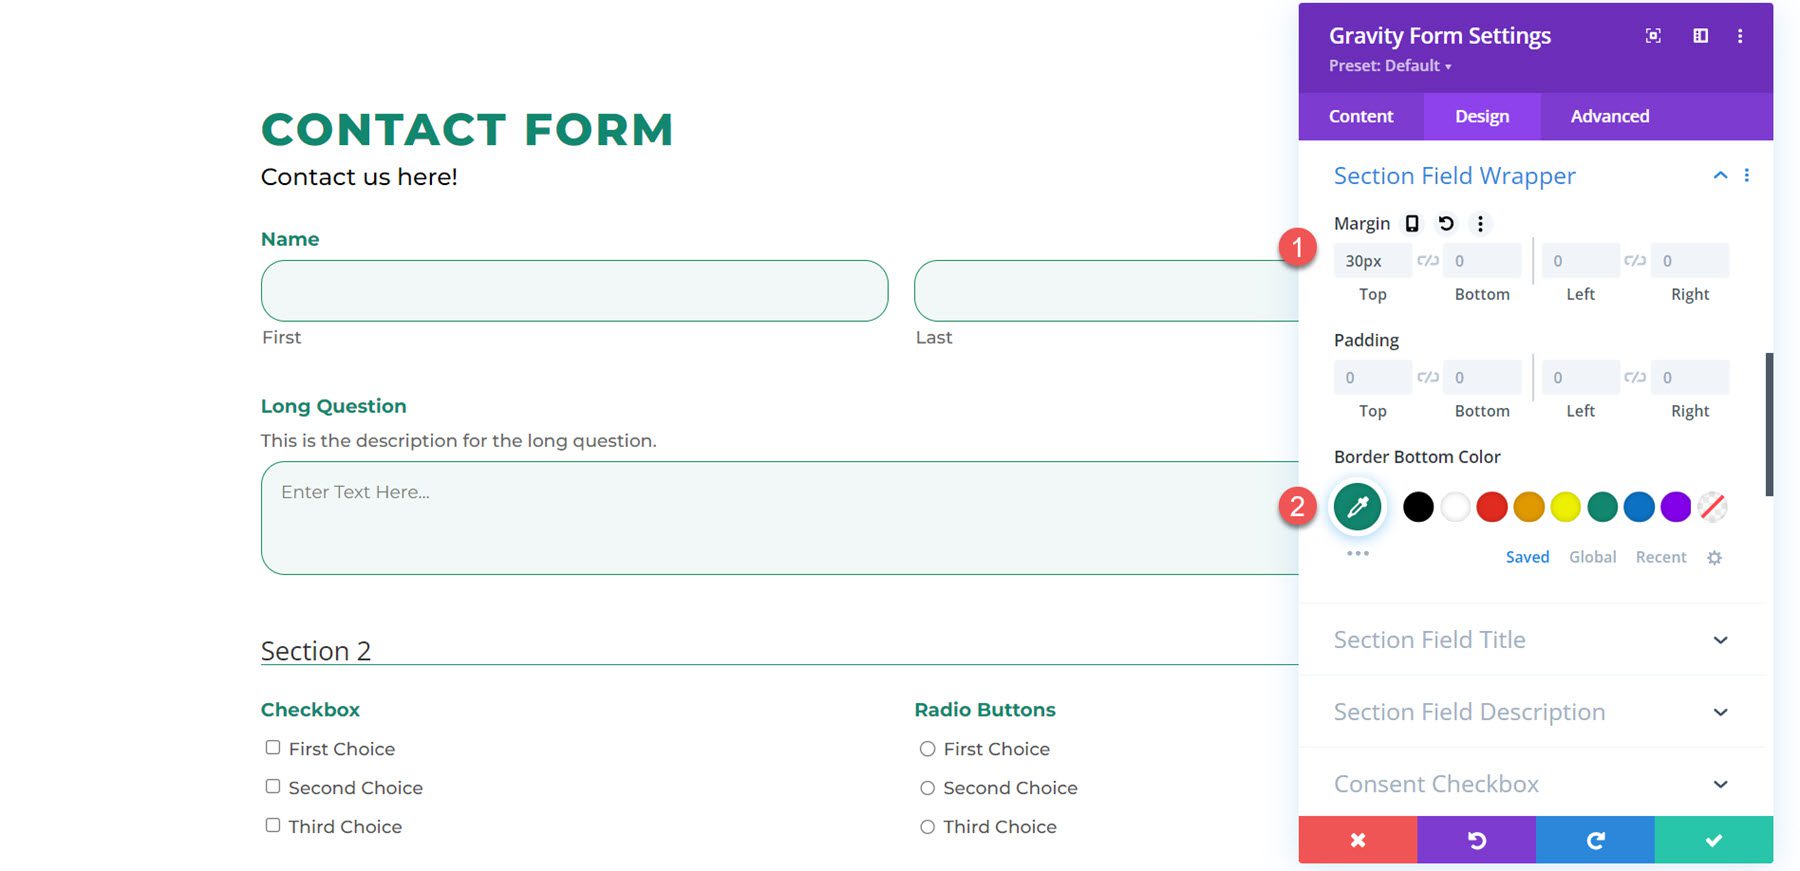The height and width of the screenshot is (871, 1800).
Task: Select the eyedropper color picker tool
Action: 1357,507
